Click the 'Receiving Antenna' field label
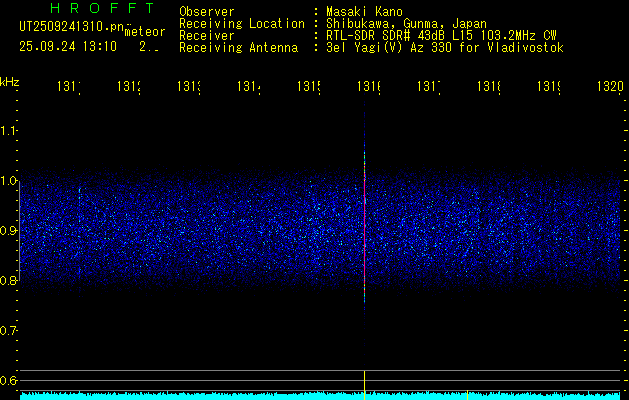The height and width of the screenshot is (400, 629). pos(238,47)
